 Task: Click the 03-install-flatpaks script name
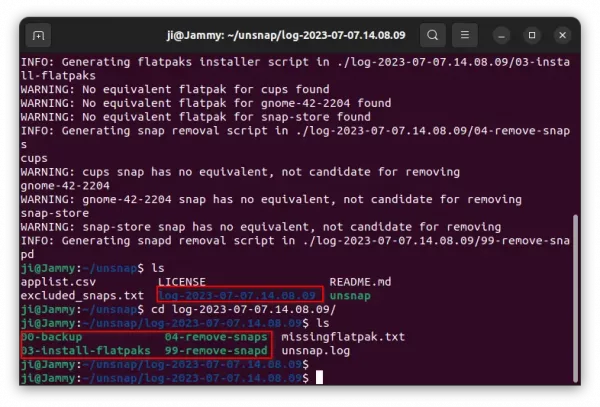pos(86,351)
